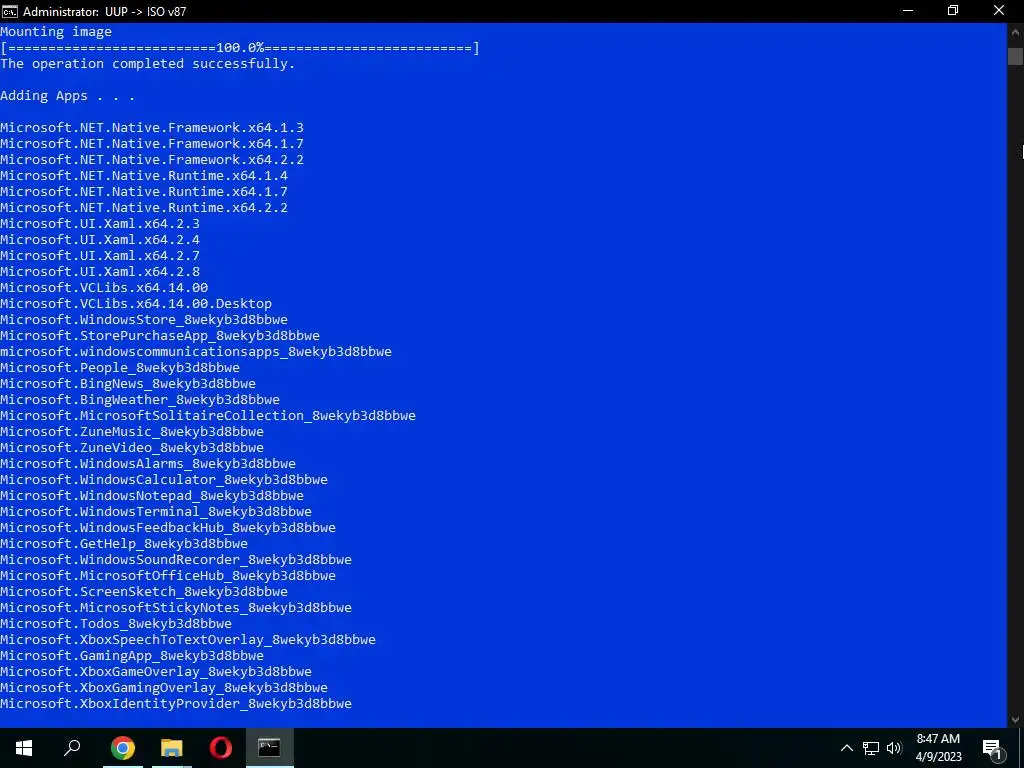Click Microsoft.UI.Xaml.x64.2.8 line
The height and width of the screenshot is (768, 1024).
100,272
